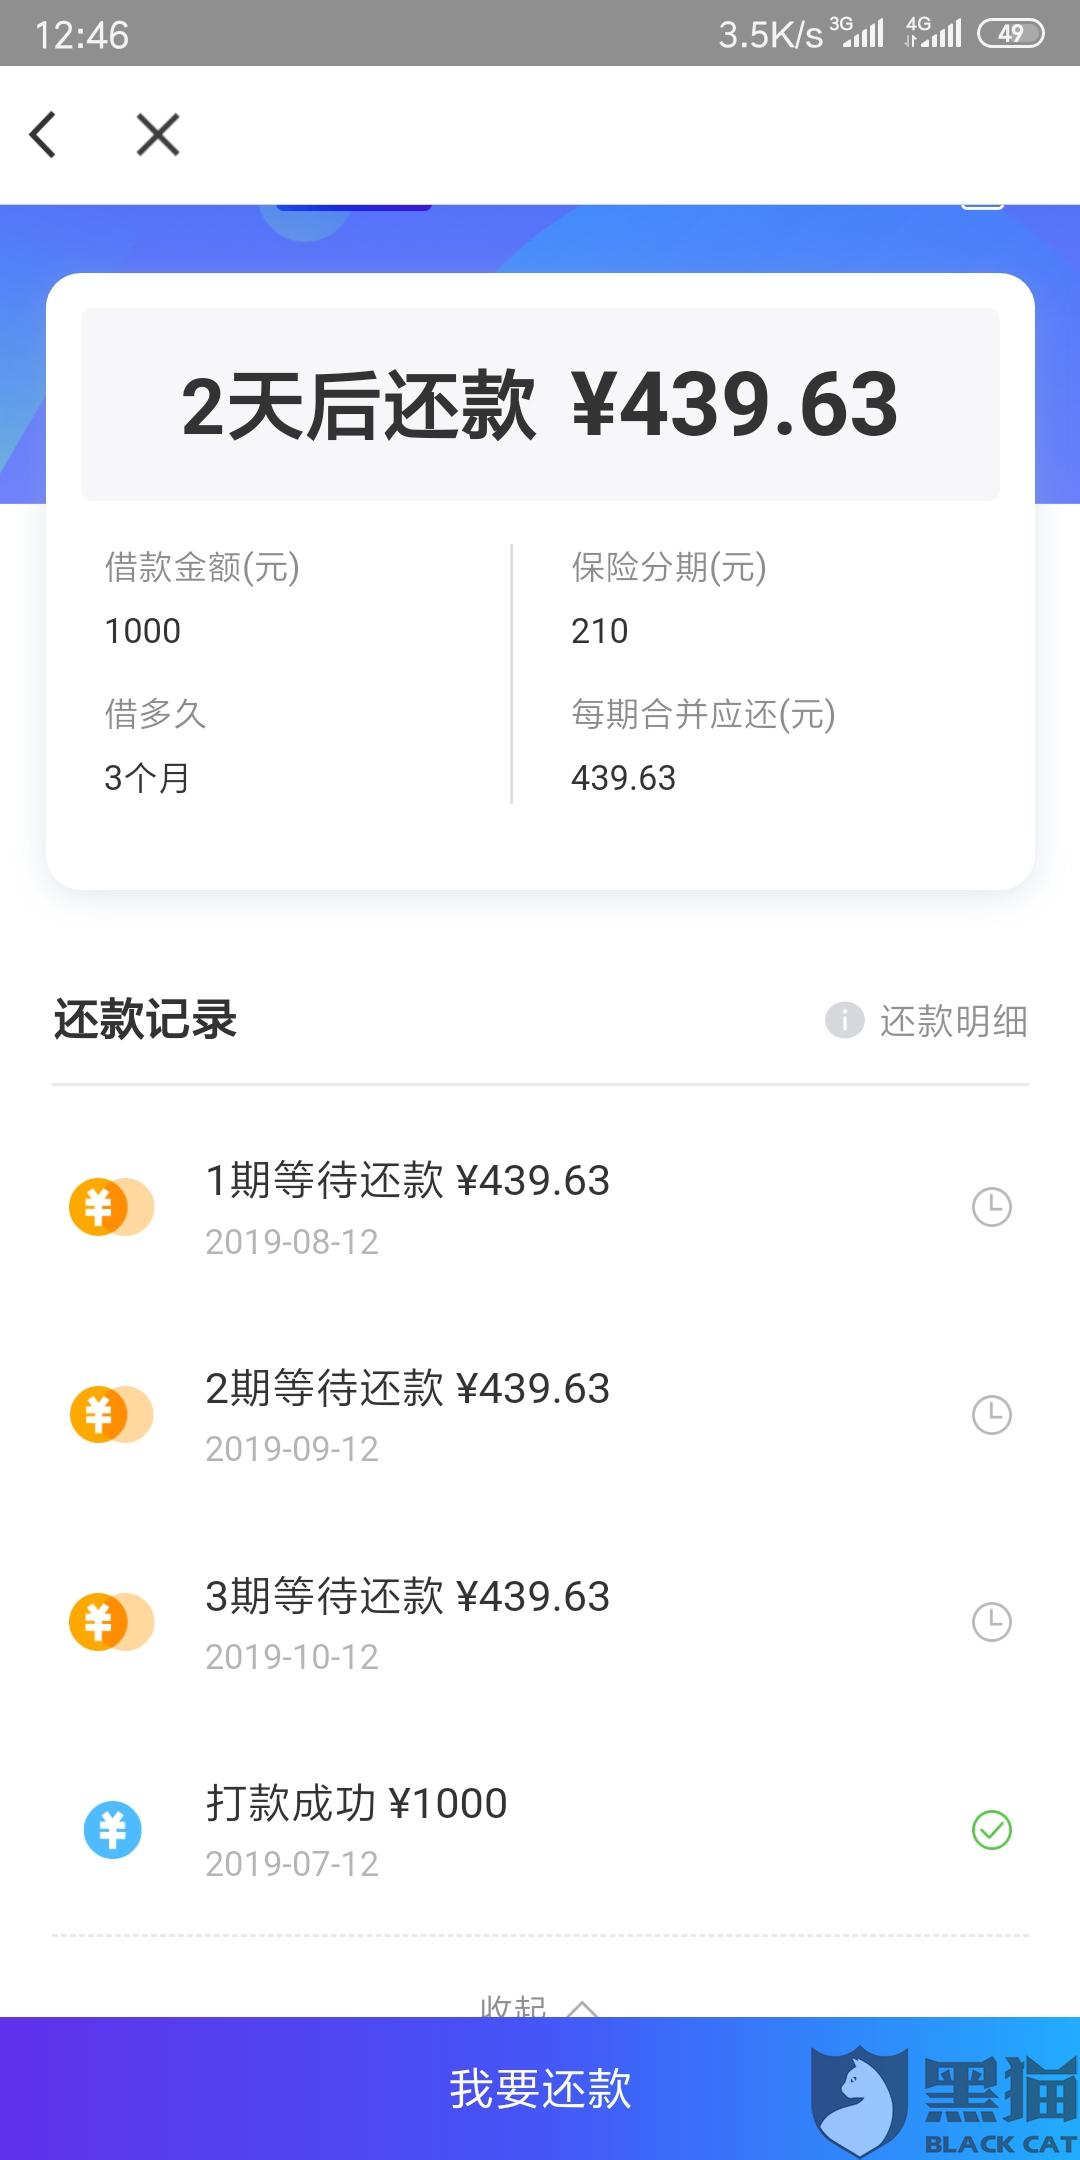Screen dimensions: 1080x2160
Task: Select the 3期等待还款 ¥439.63 record
Action: point(540,1622)
